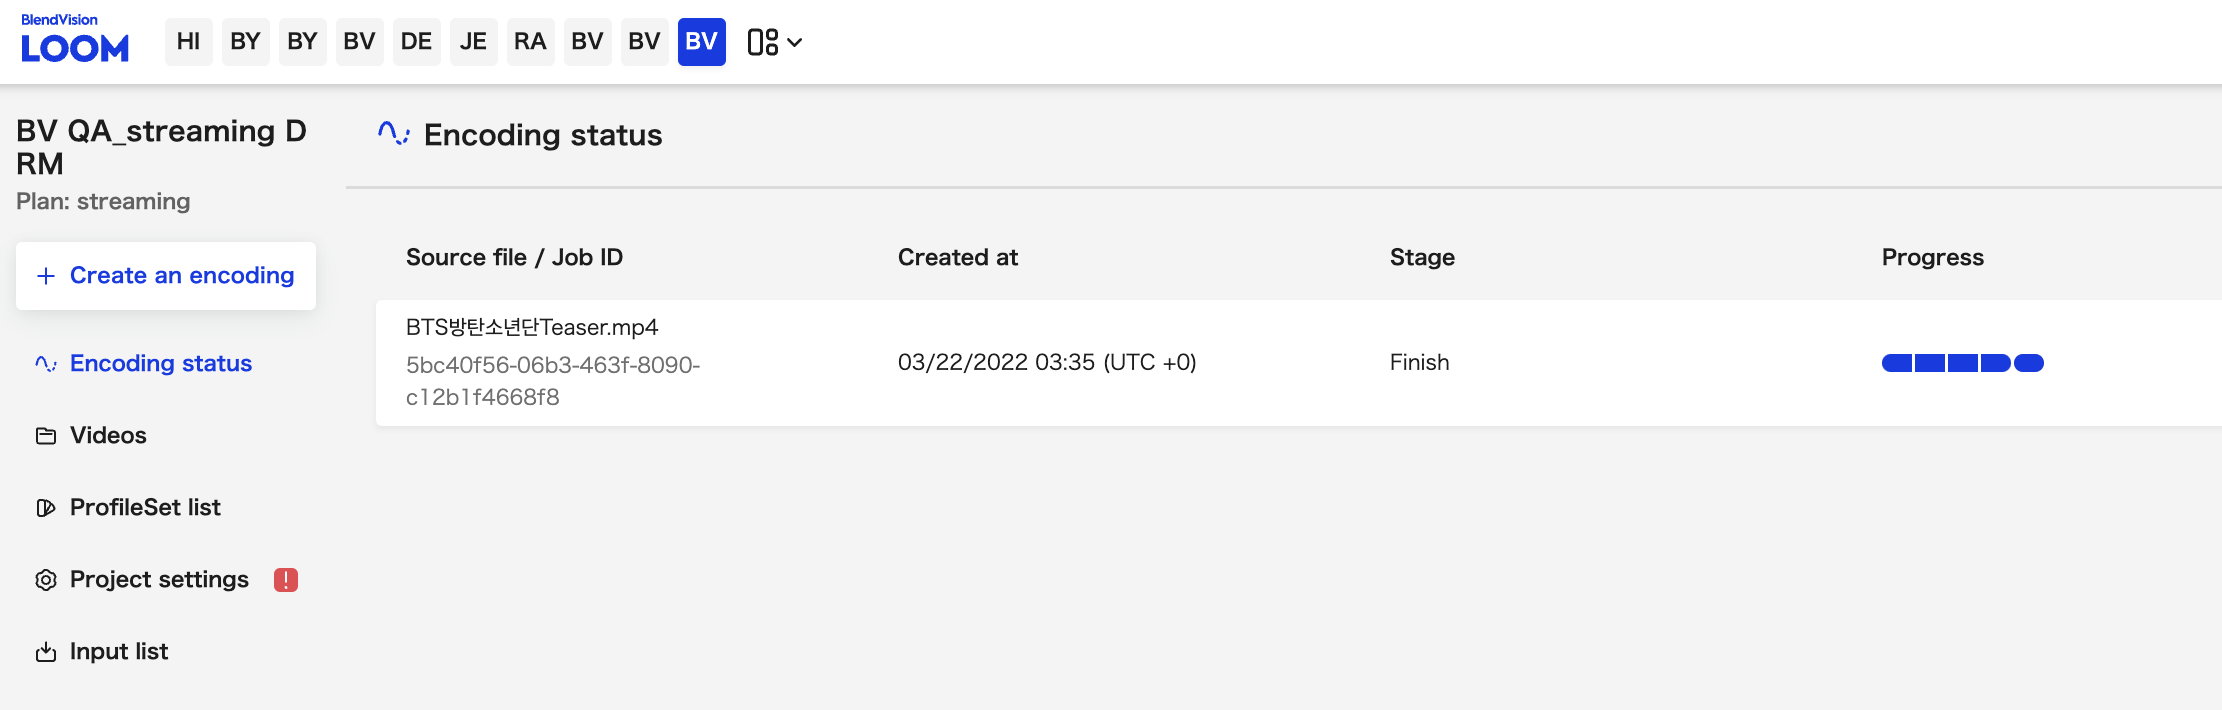Click the Created at column header

point(957,258)
